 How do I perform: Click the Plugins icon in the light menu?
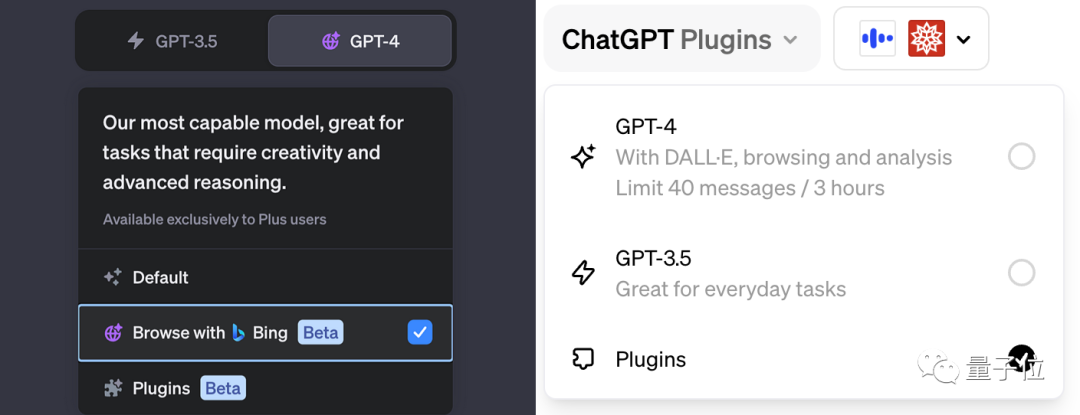point(583,360)
